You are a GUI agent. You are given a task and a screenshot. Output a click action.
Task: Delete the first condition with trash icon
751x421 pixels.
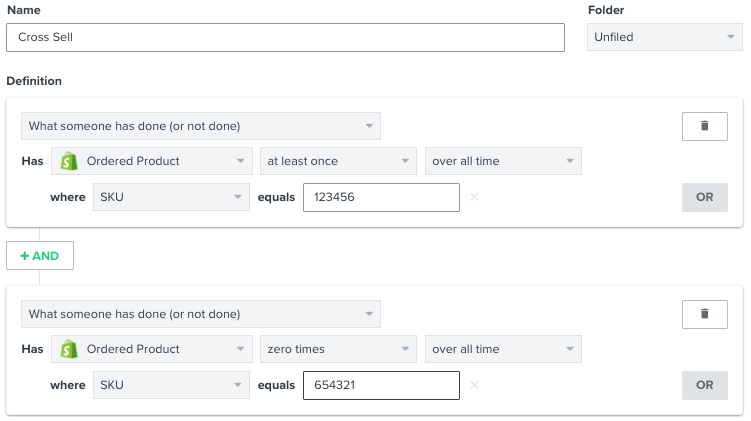pos(704,126)
